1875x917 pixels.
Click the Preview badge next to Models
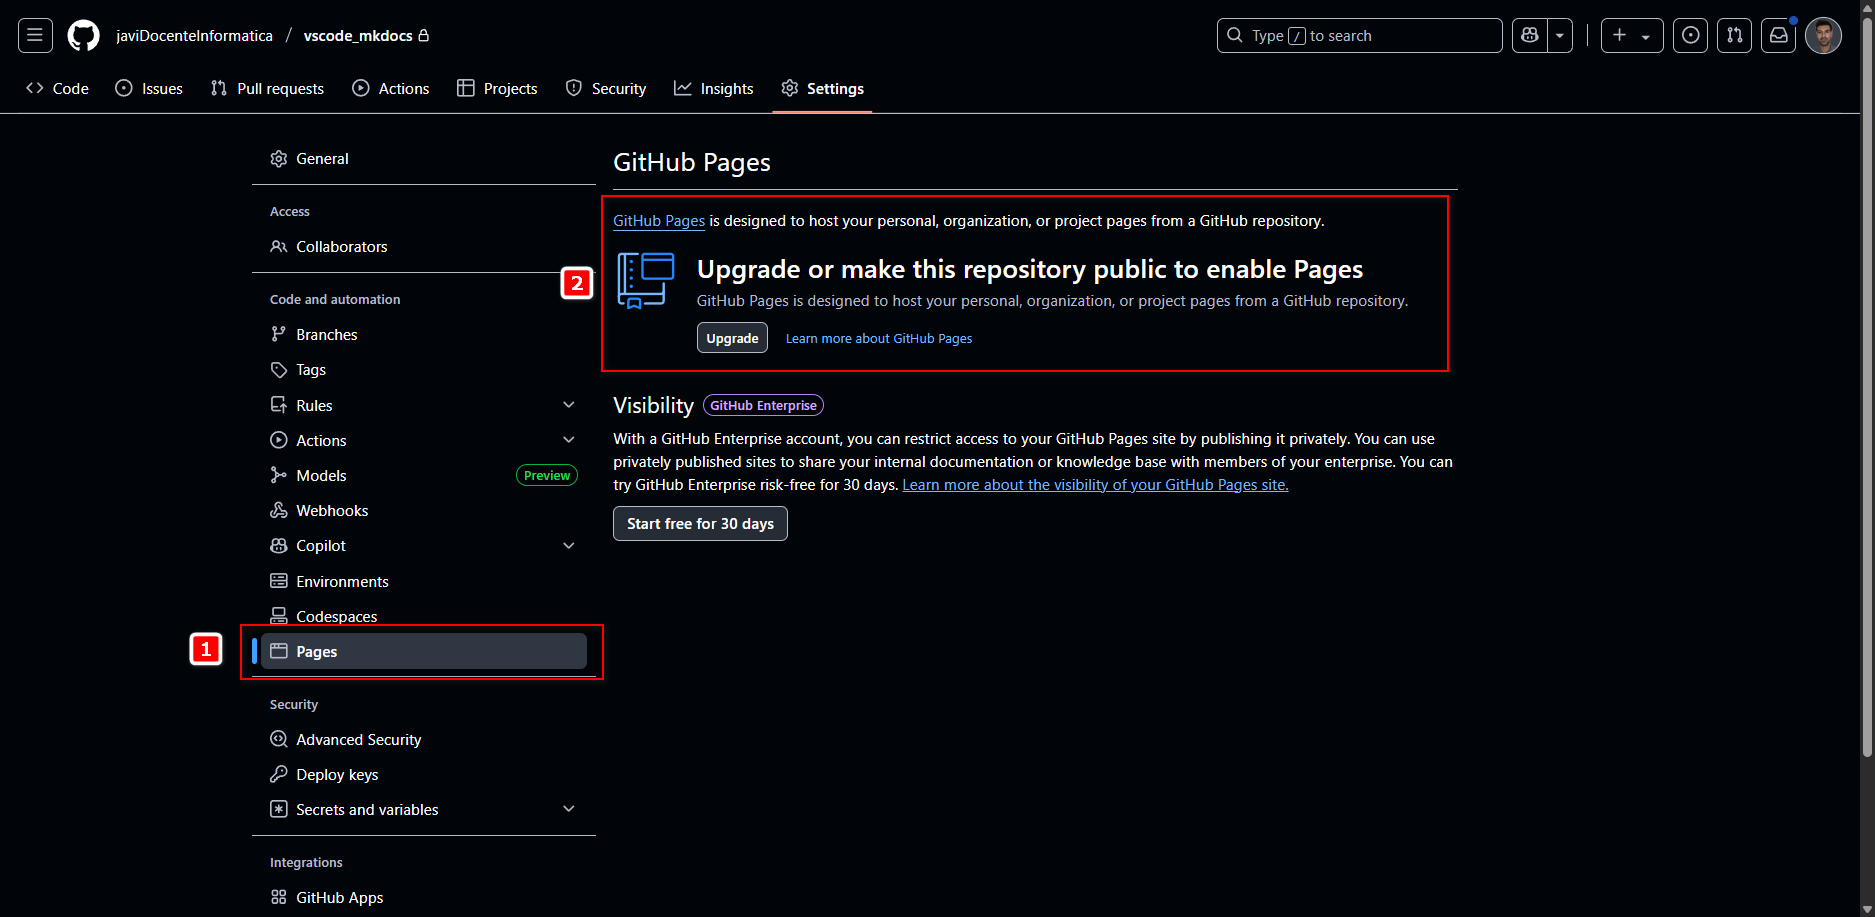pyautogui.click(x=547, y=476)
